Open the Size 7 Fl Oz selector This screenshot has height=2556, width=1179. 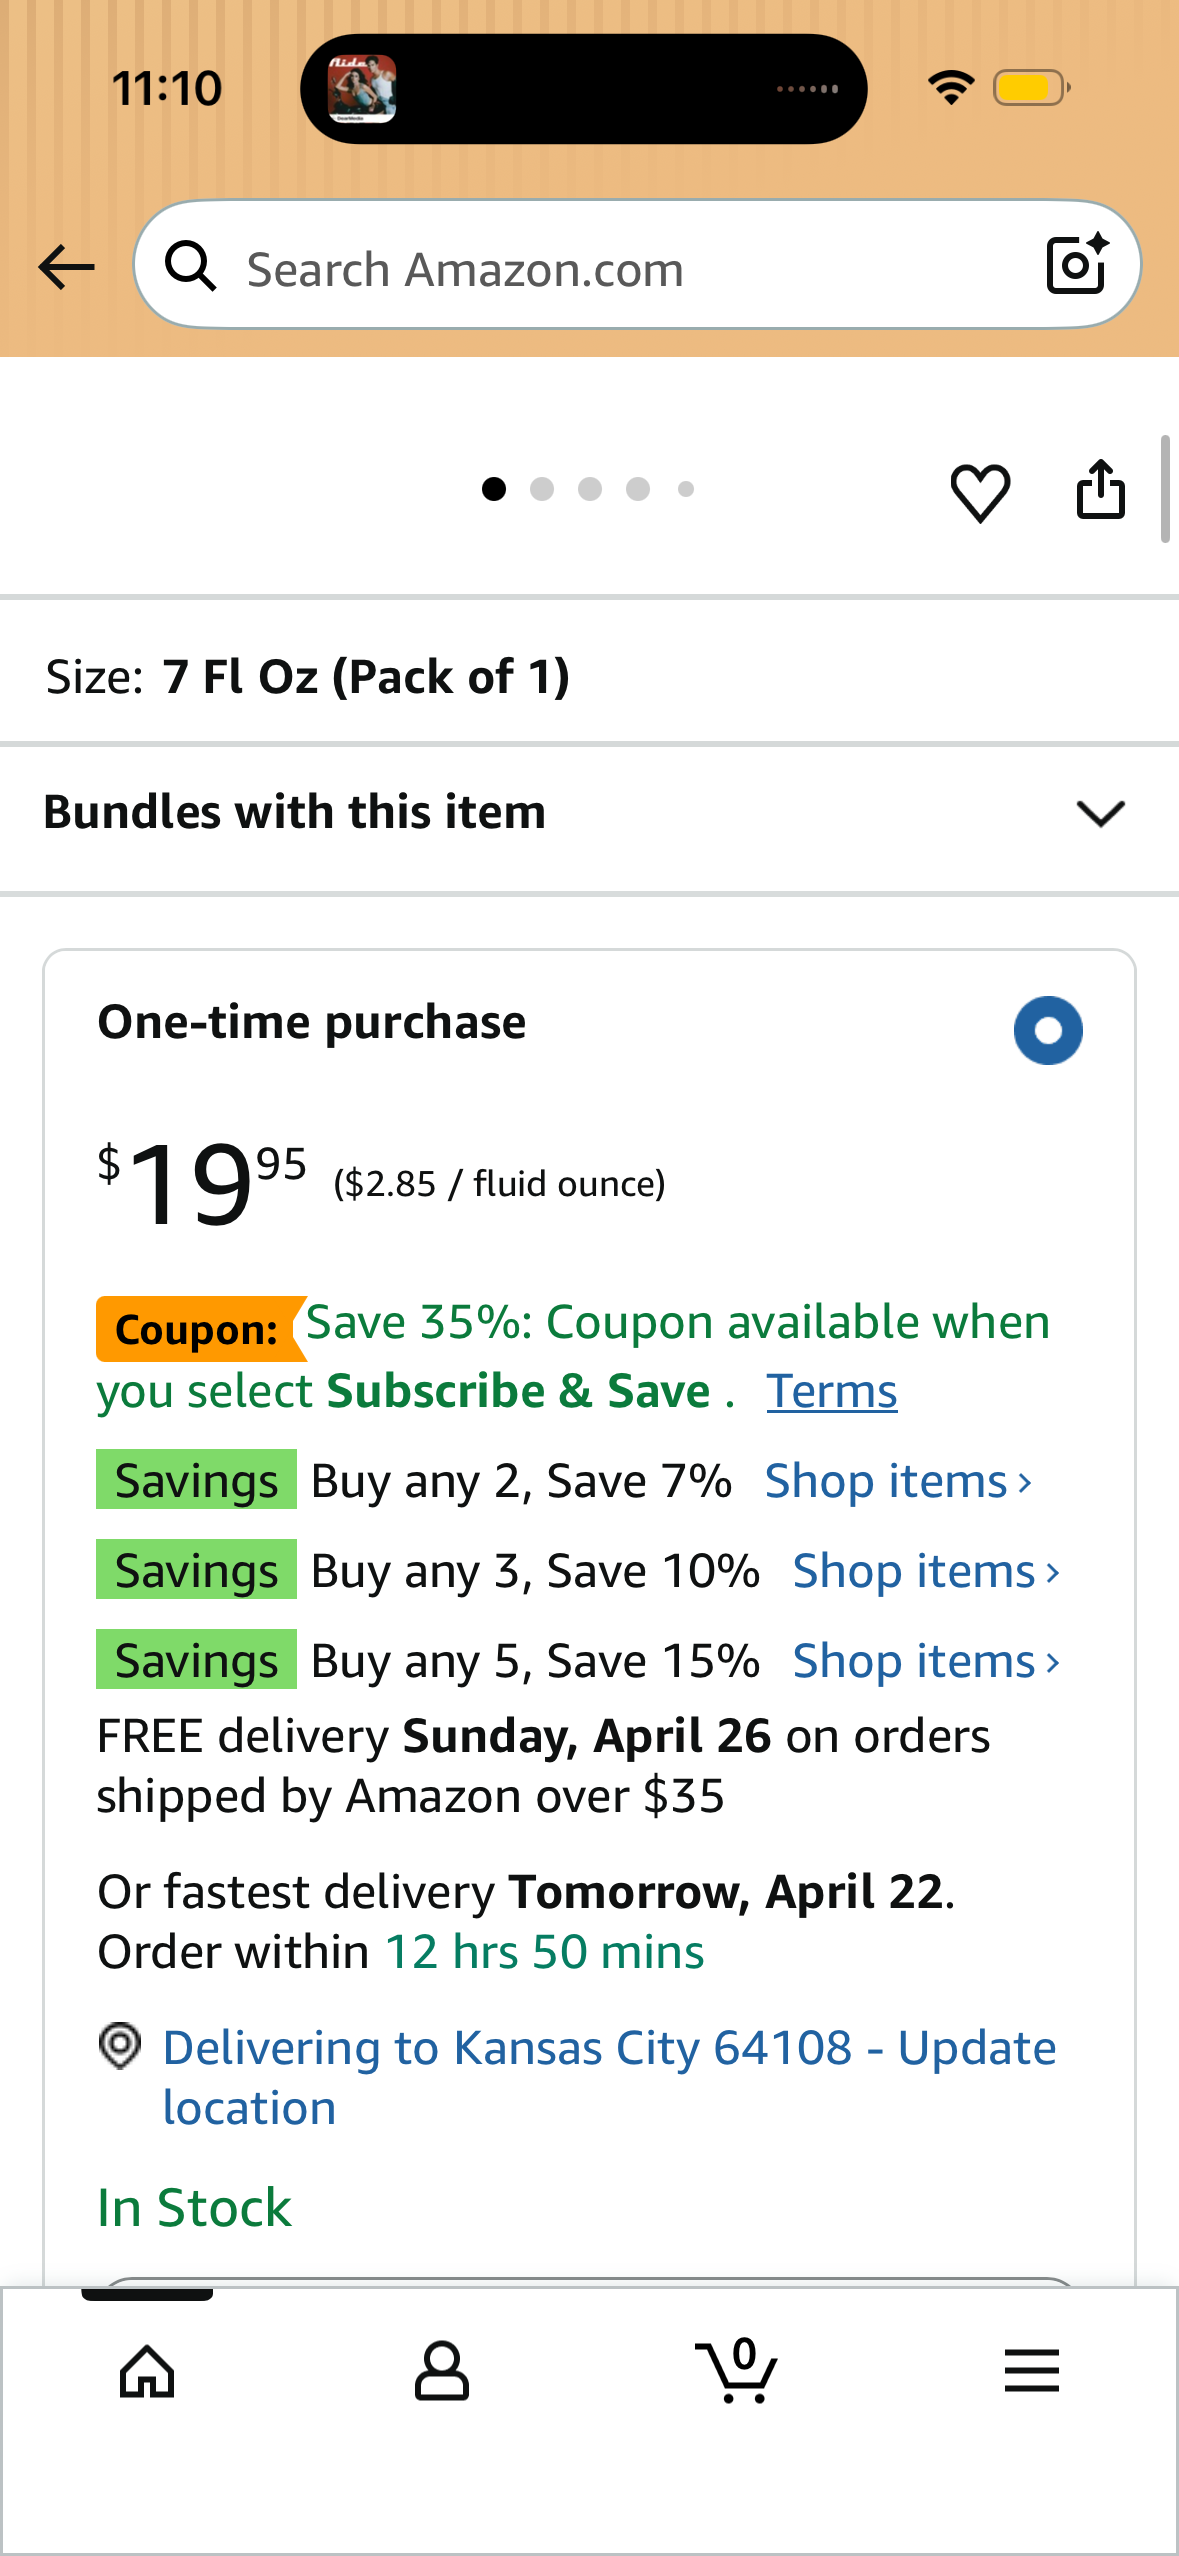[589, 676]
